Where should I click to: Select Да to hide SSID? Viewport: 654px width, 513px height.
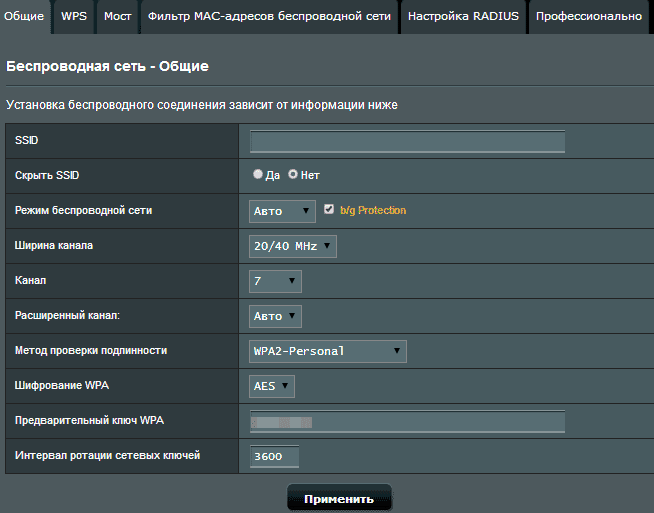pos(258,174)
